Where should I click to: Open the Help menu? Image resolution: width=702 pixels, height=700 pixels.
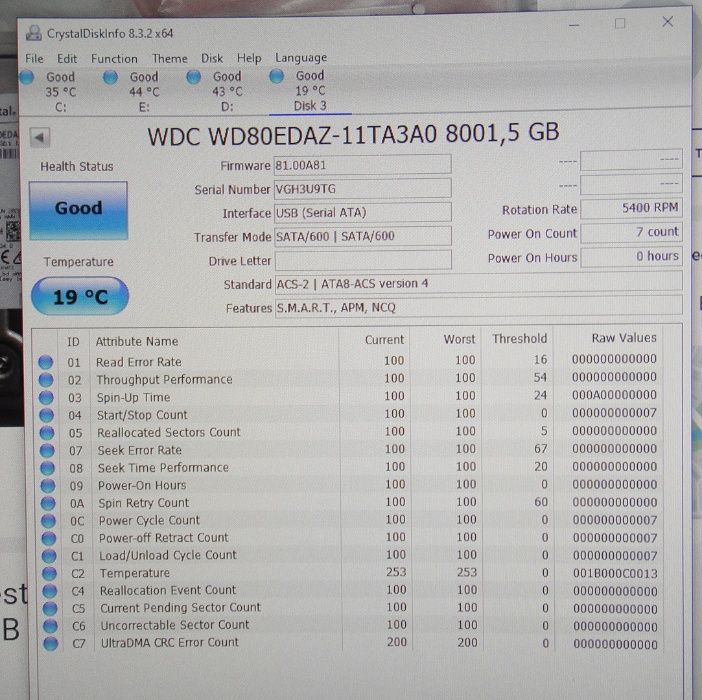[x=249, y=58]
